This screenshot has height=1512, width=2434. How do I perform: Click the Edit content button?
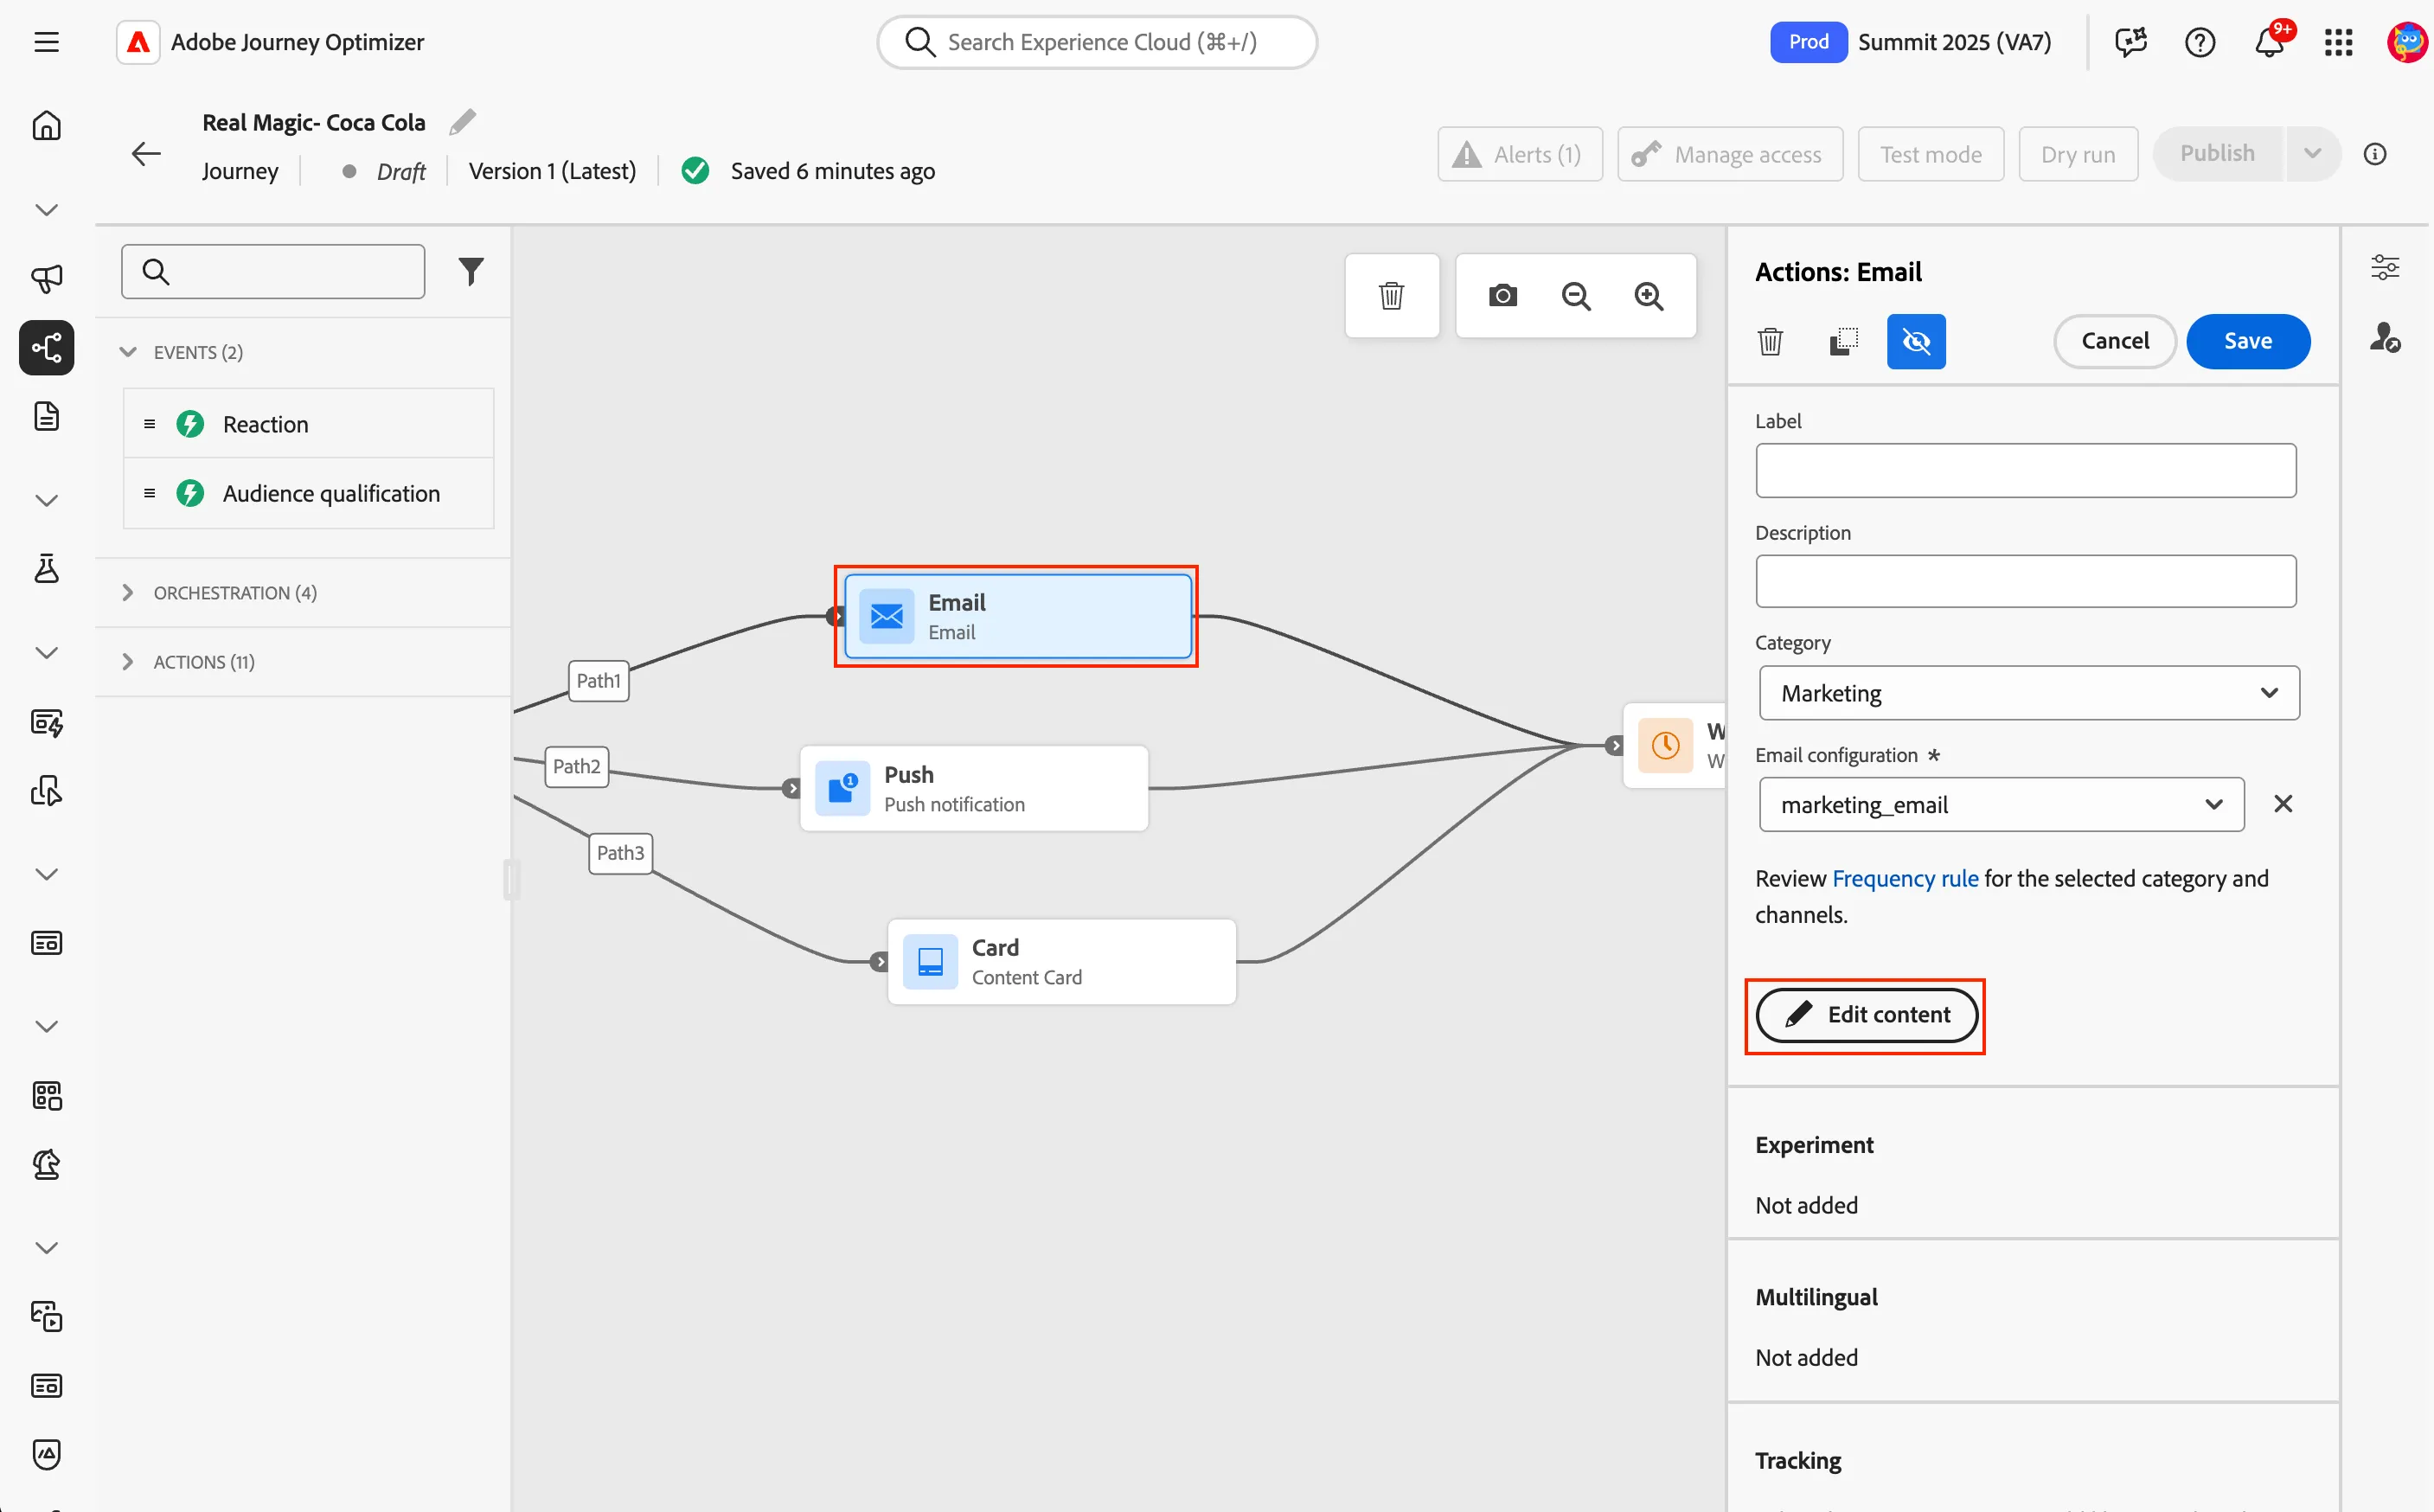(x=1866, y=1015)
